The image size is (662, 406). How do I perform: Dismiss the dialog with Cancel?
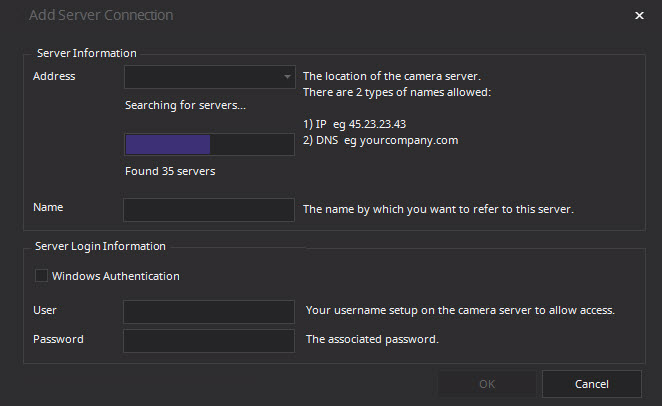point(591,384)
